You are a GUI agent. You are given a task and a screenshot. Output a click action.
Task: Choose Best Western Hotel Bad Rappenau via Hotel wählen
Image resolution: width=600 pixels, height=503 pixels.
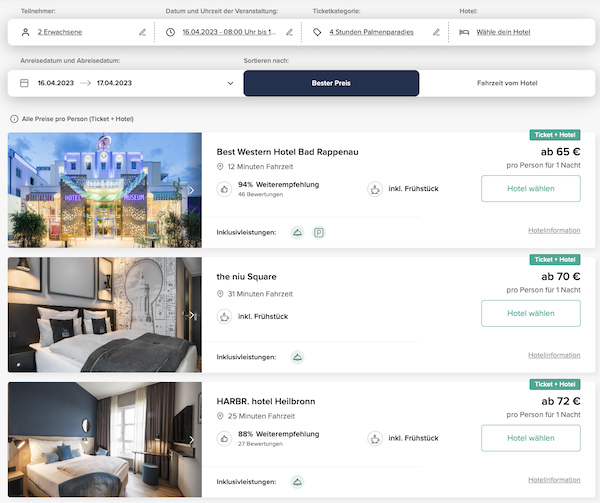pyautogui.click(x=531, y=189)
